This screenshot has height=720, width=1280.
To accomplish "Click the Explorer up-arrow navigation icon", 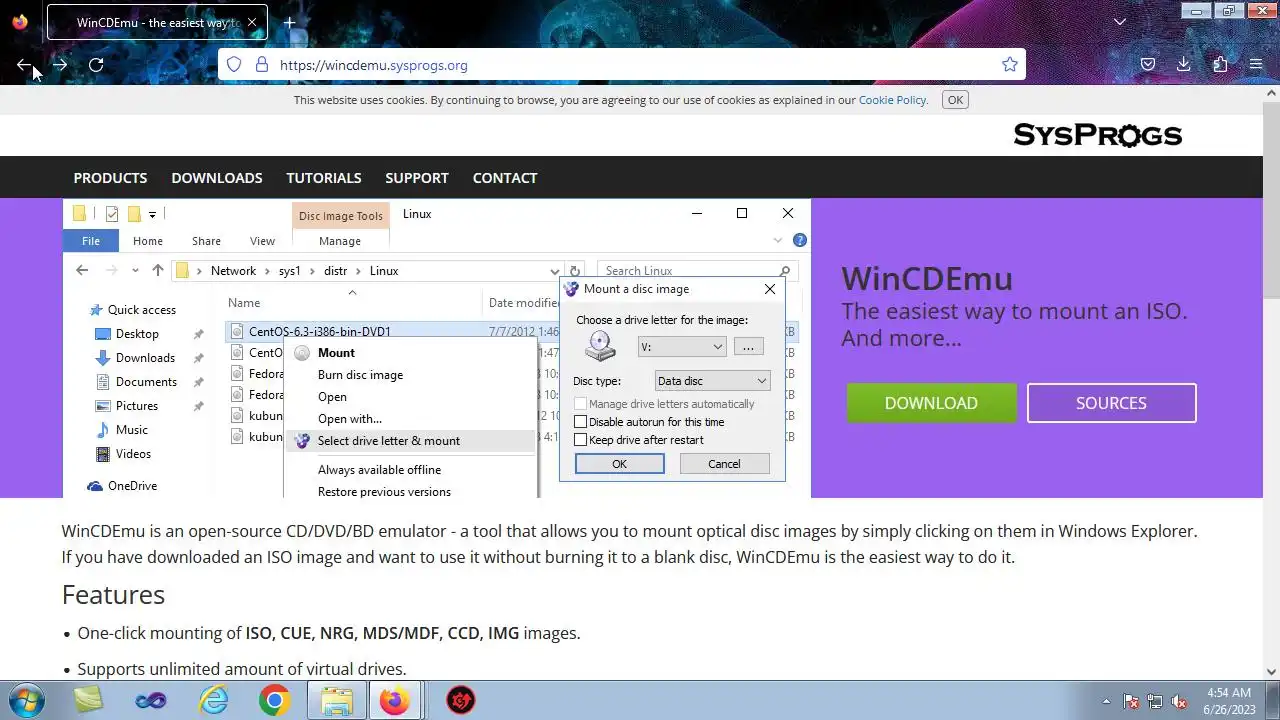I will pos(157,271).
